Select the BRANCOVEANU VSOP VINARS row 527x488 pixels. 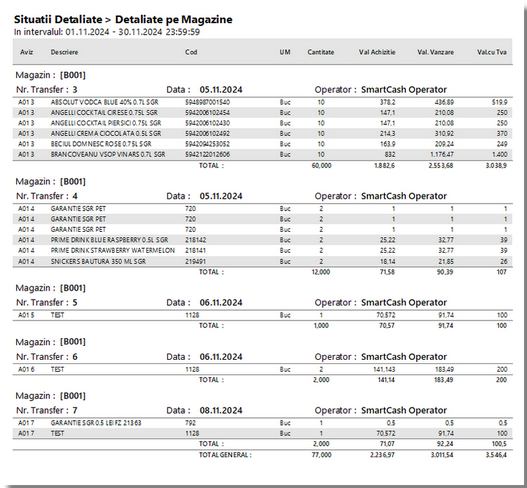(x=262, y=155)
